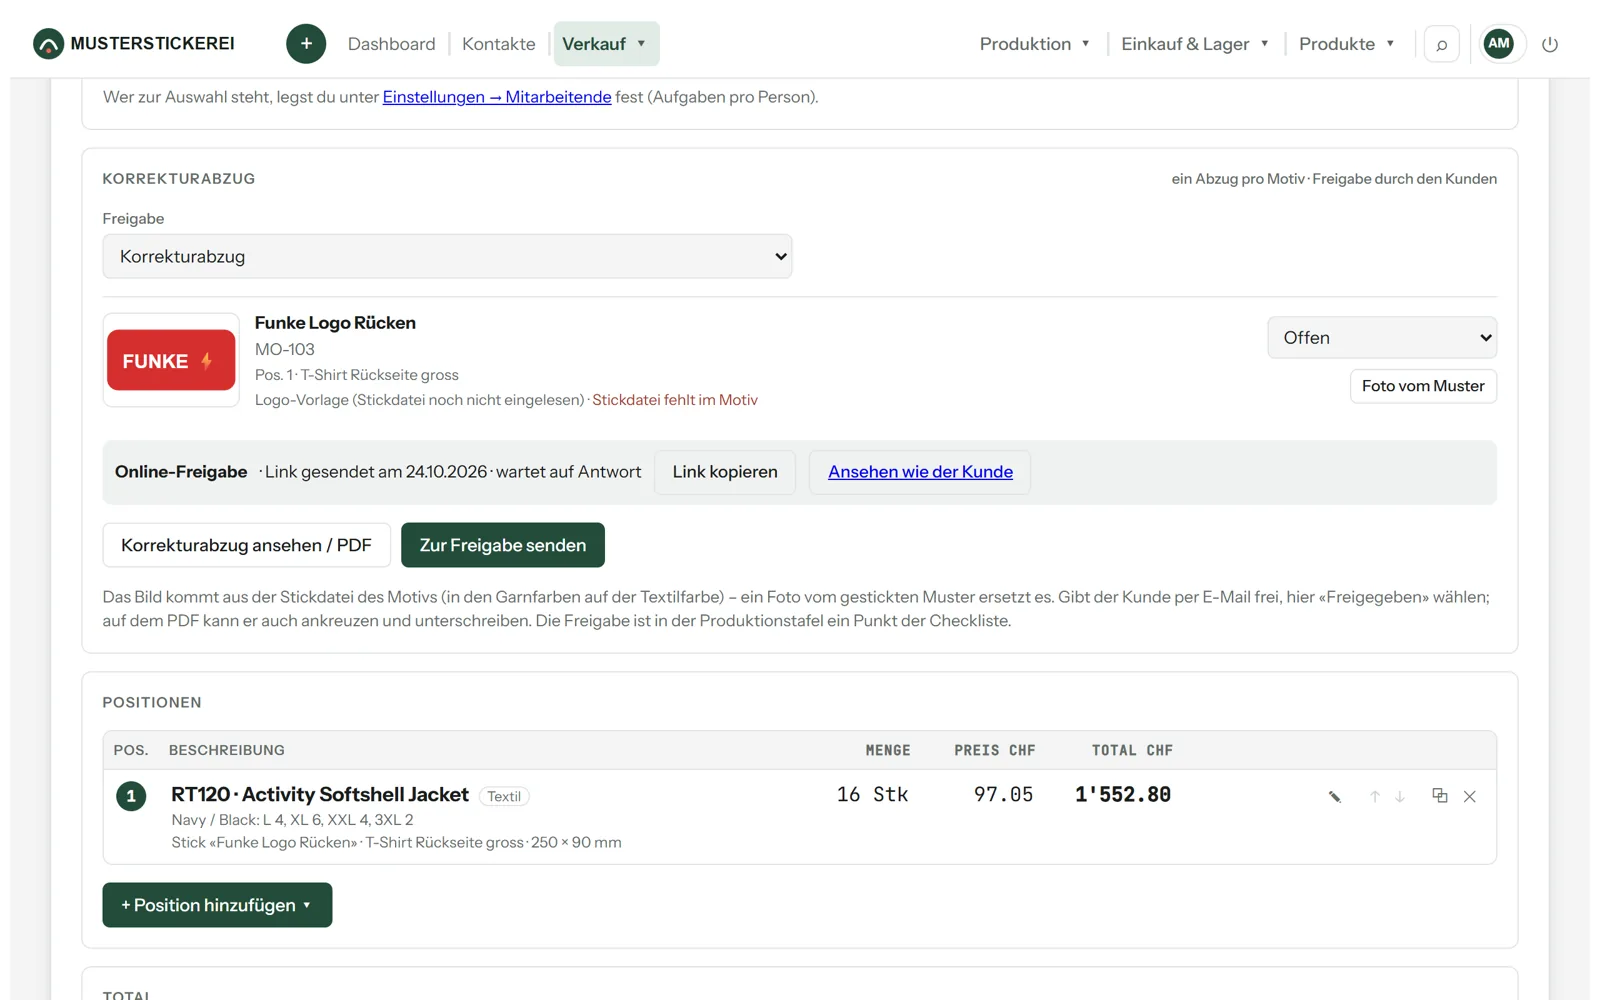
Task: Follow the Einstellungen → Mitarbeitende link
Action: pyautogui.click(x=497, y=97)
